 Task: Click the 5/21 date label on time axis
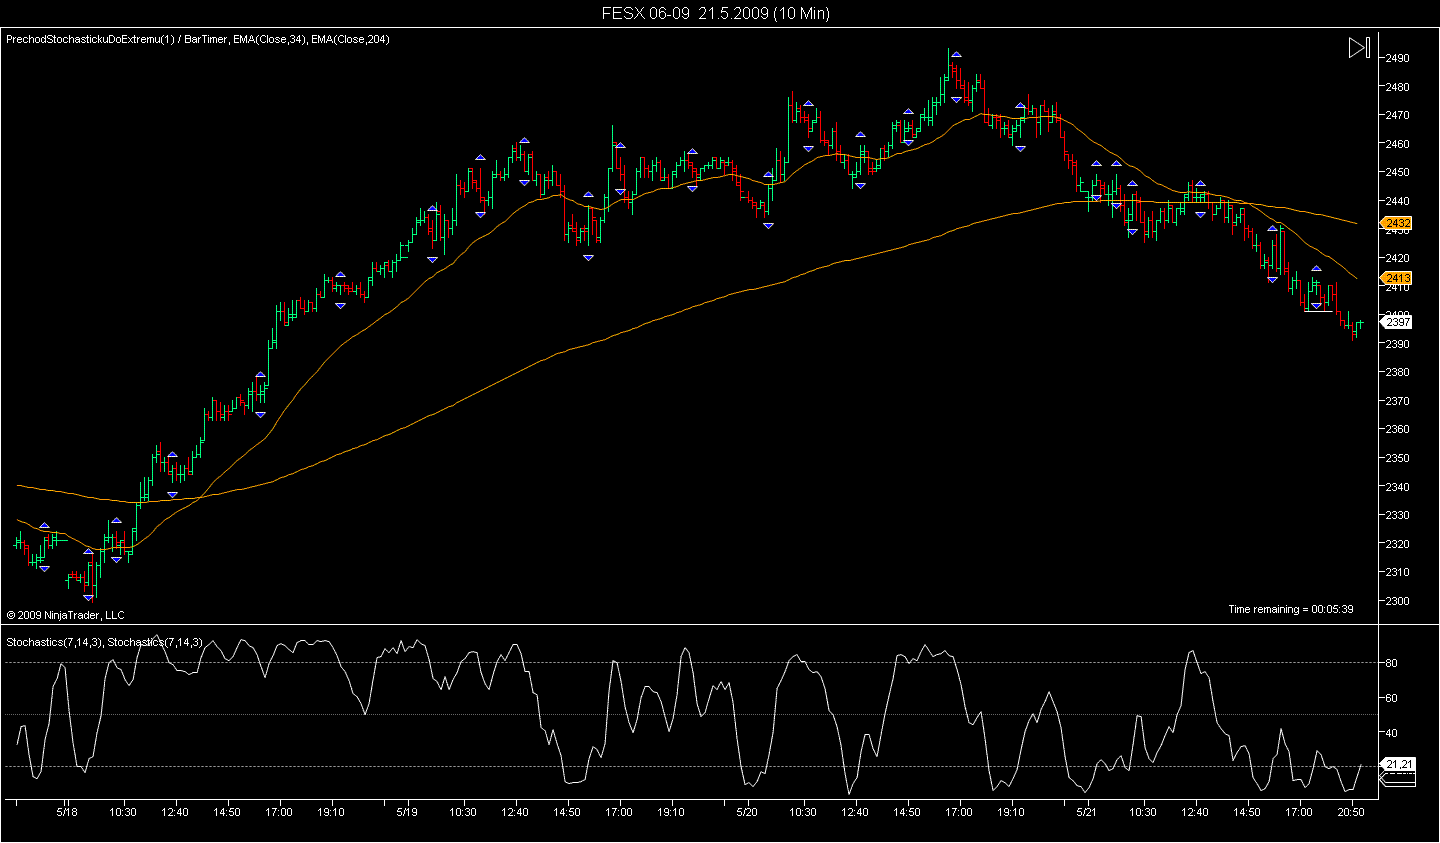1086,812
